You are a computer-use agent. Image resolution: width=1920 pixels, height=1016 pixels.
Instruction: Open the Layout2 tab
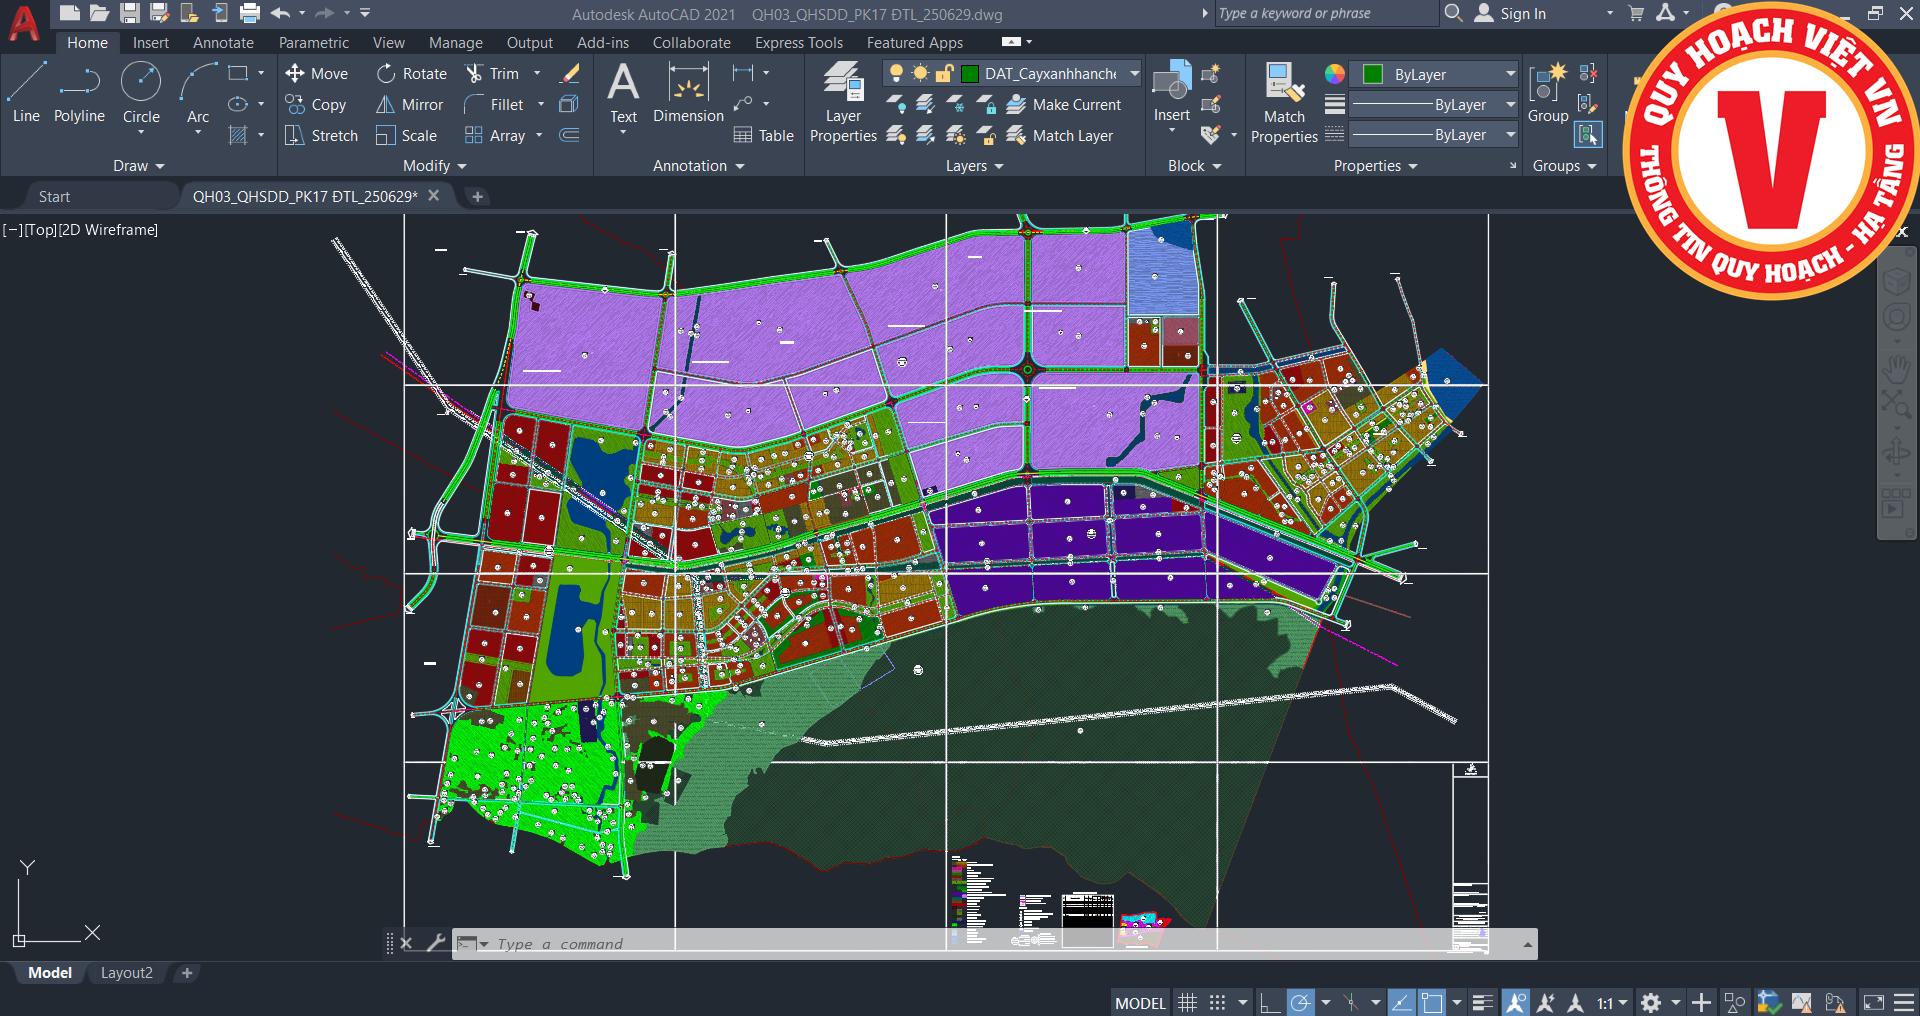click(x=127, y=973)
